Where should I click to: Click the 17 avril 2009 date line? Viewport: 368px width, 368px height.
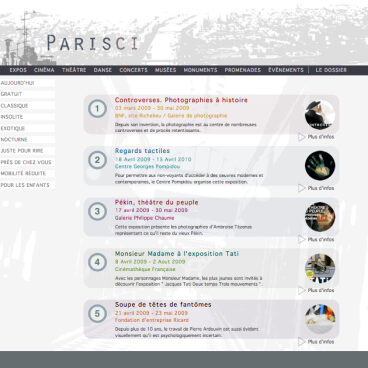(151, 210)
